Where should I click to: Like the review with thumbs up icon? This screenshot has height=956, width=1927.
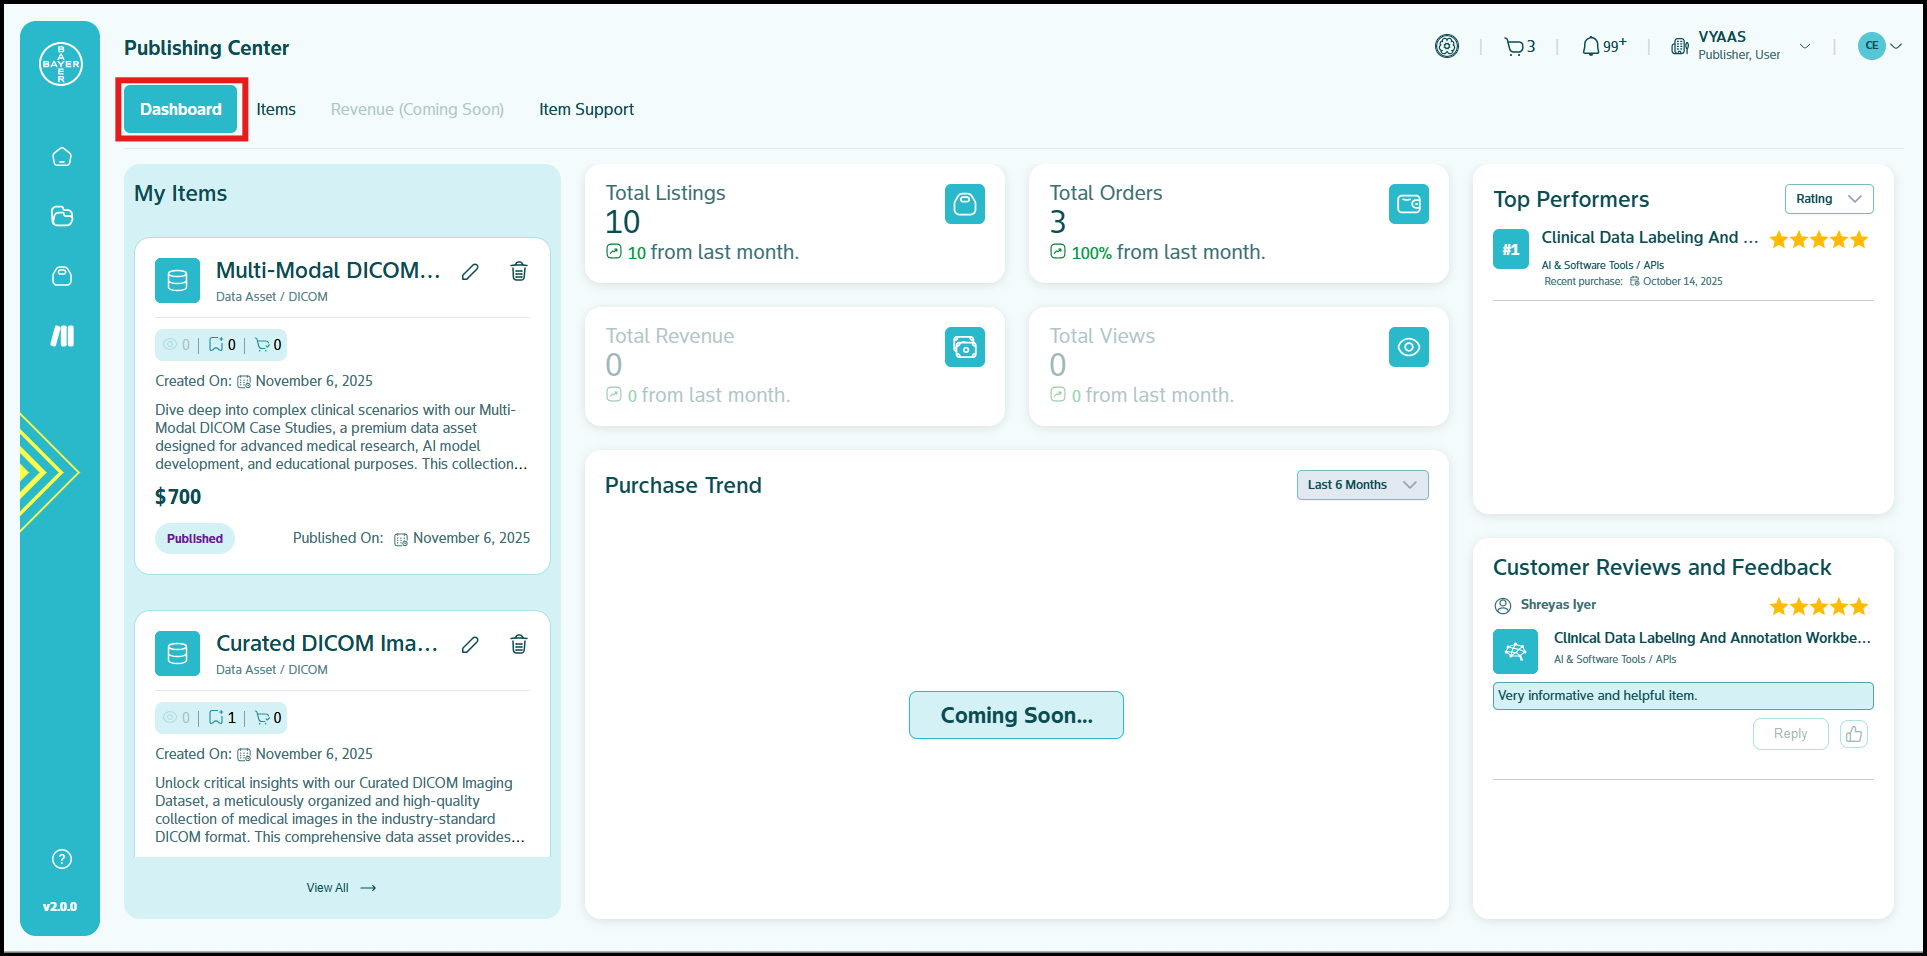[1854, 734]
